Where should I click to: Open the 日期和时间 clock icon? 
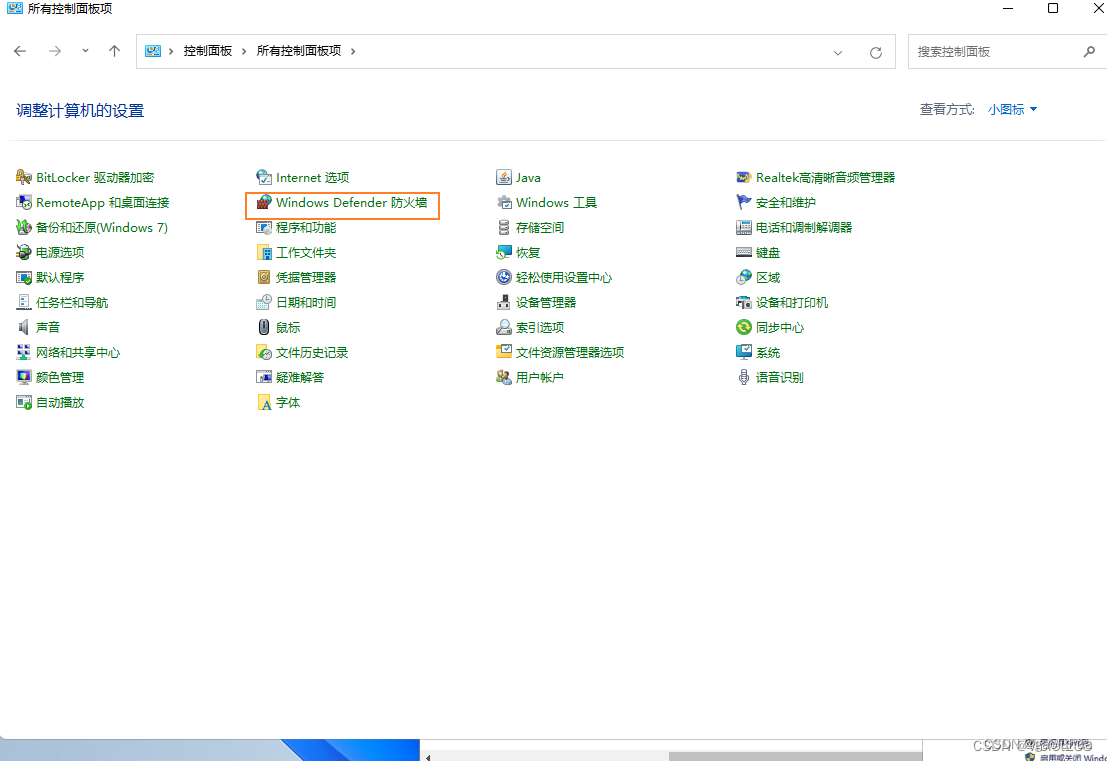pyautogui.click(x=263, y=302)
